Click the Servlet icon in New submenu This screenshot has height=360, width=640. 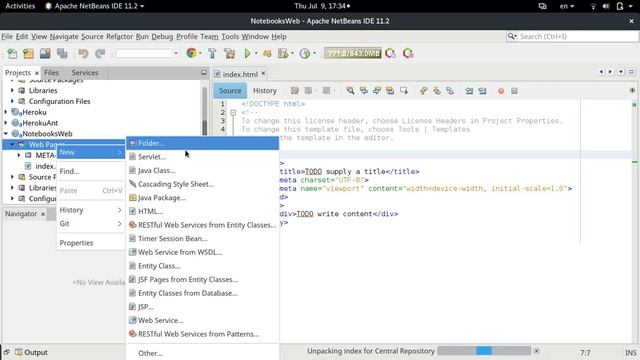(x=132, y=157)
